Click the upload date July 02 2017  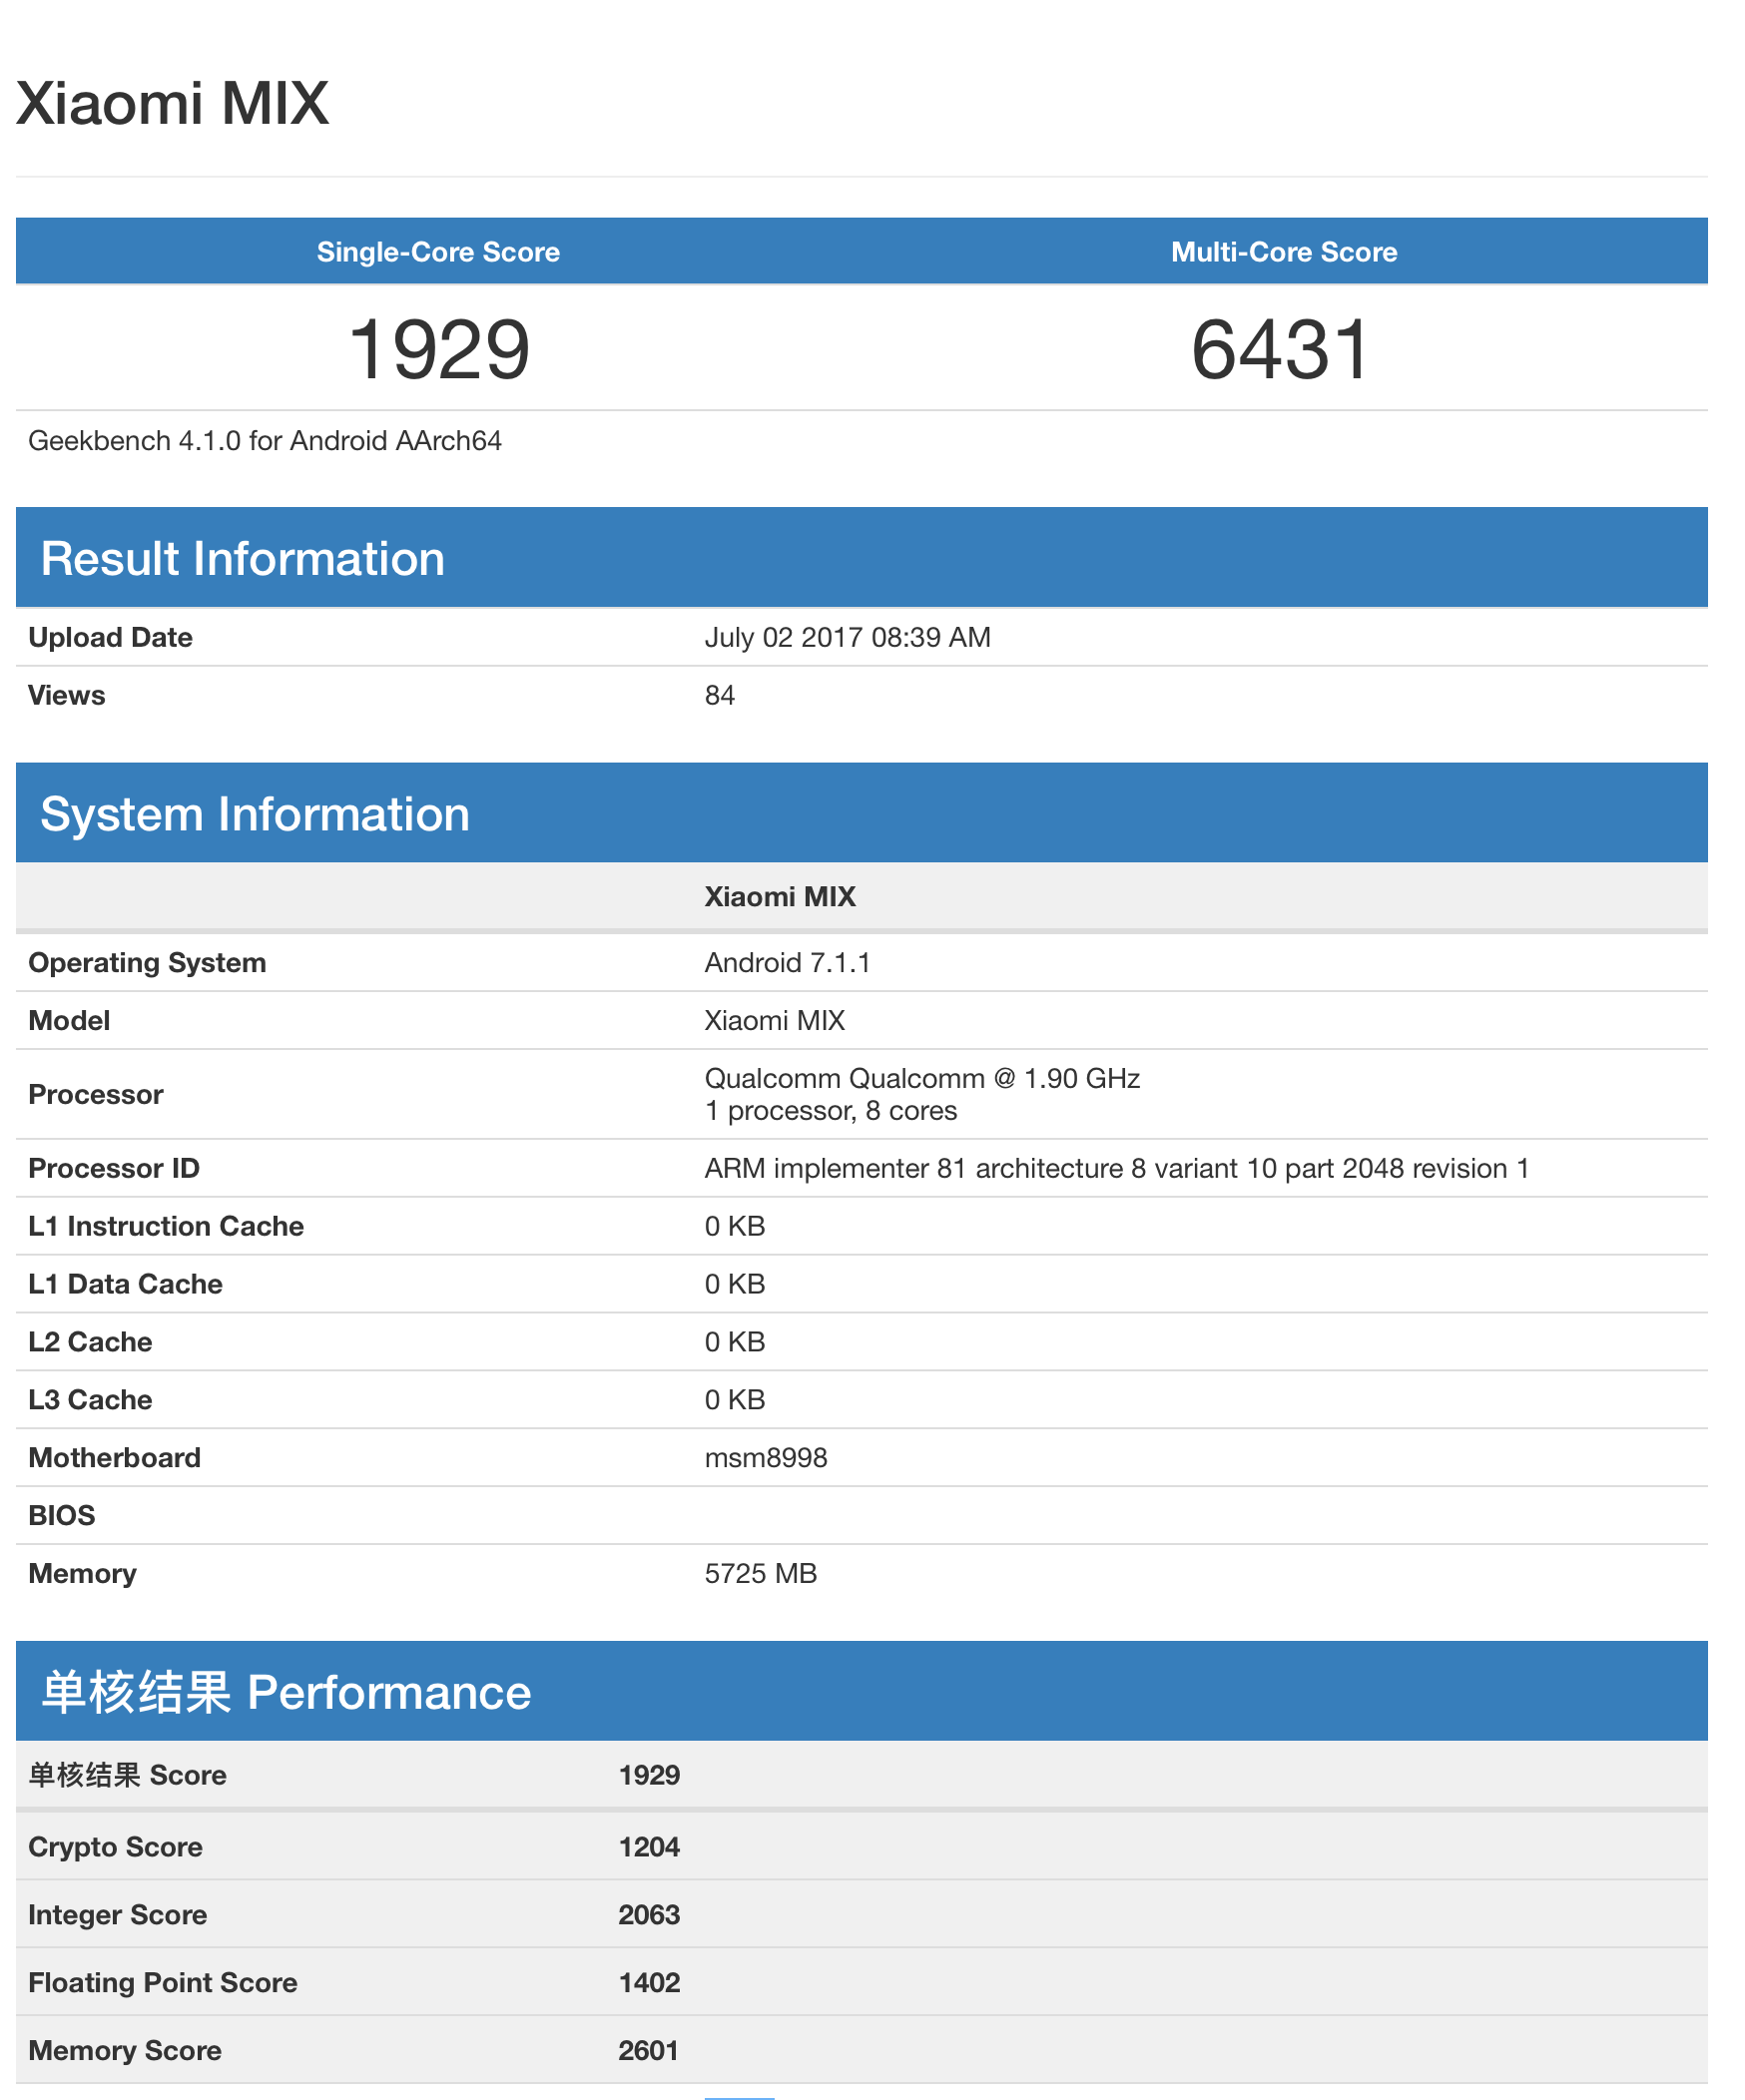847,638
